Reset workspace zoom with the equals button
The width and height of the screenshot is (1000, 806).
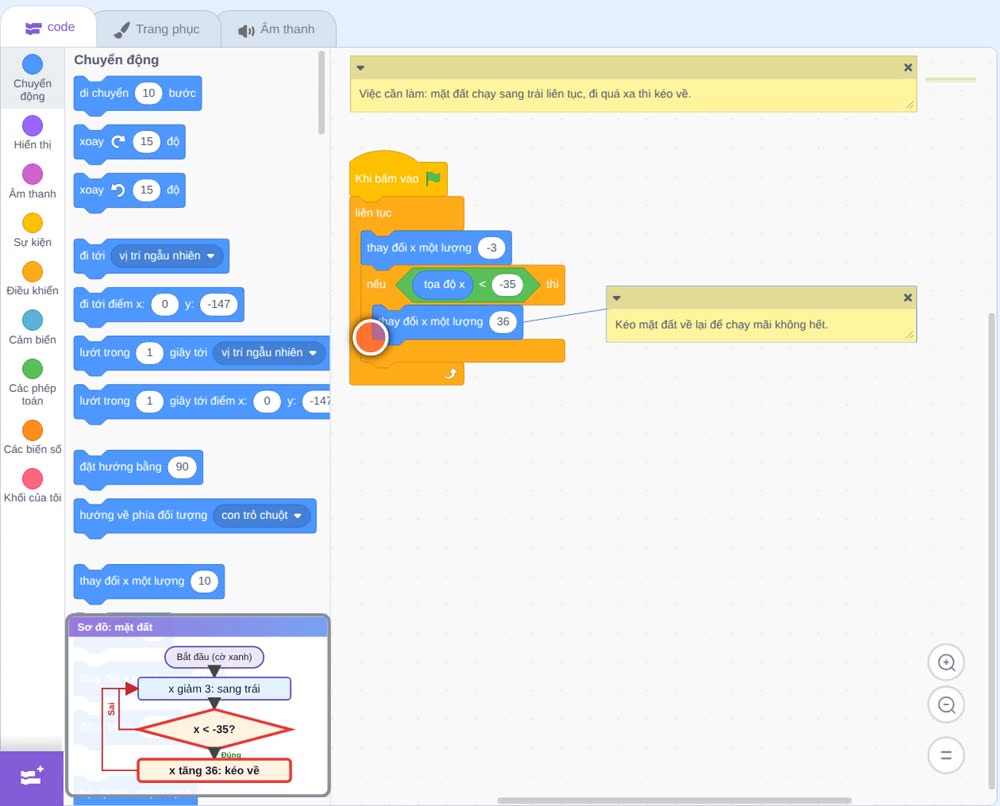946,756
